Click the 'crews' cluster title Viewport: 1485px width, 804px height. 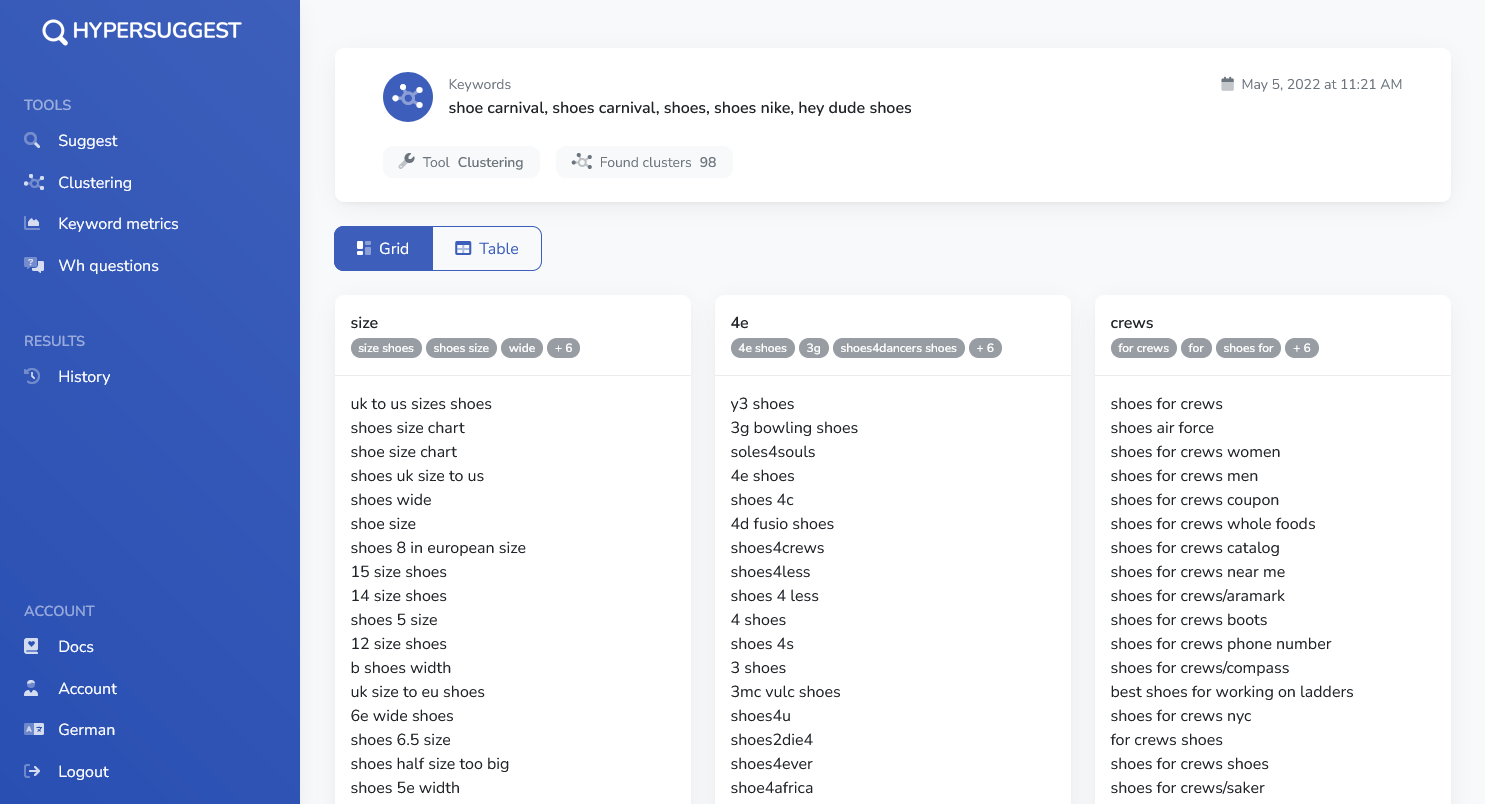[x=1132, y=323]
